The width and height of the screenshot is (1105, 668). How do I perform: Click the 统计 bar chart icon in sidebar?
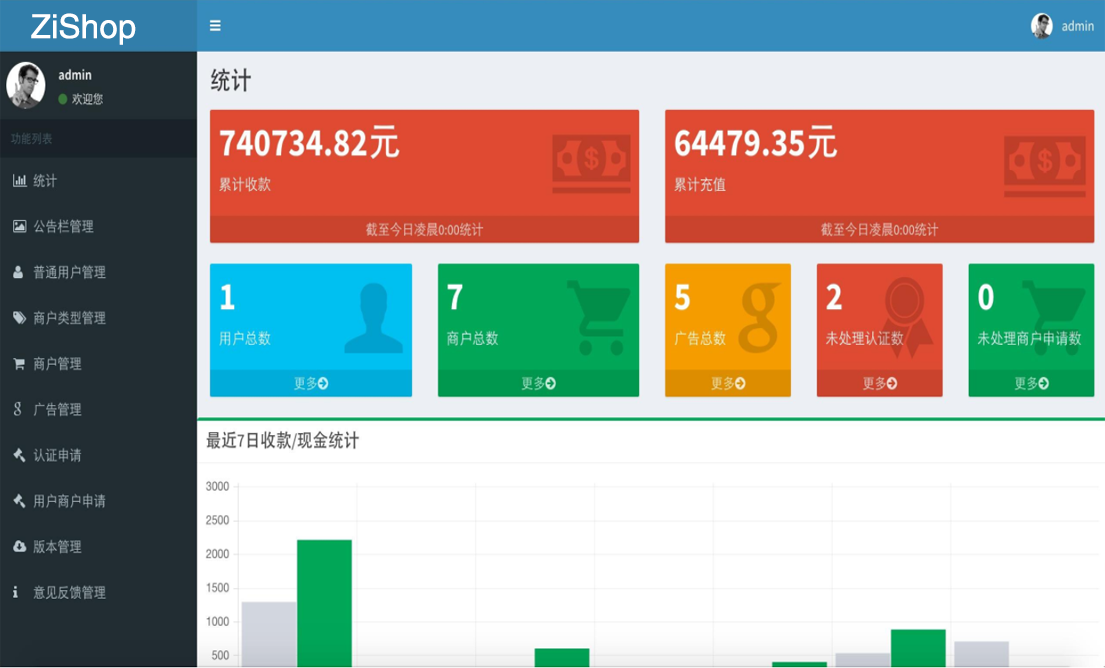click(x=20, y=181)
